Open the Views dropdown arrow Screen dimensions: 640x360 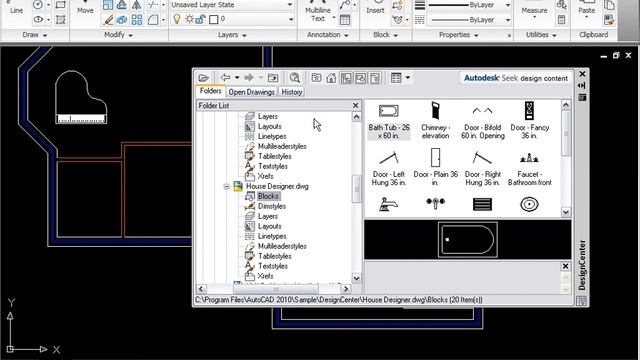click(x=407, y=78)
